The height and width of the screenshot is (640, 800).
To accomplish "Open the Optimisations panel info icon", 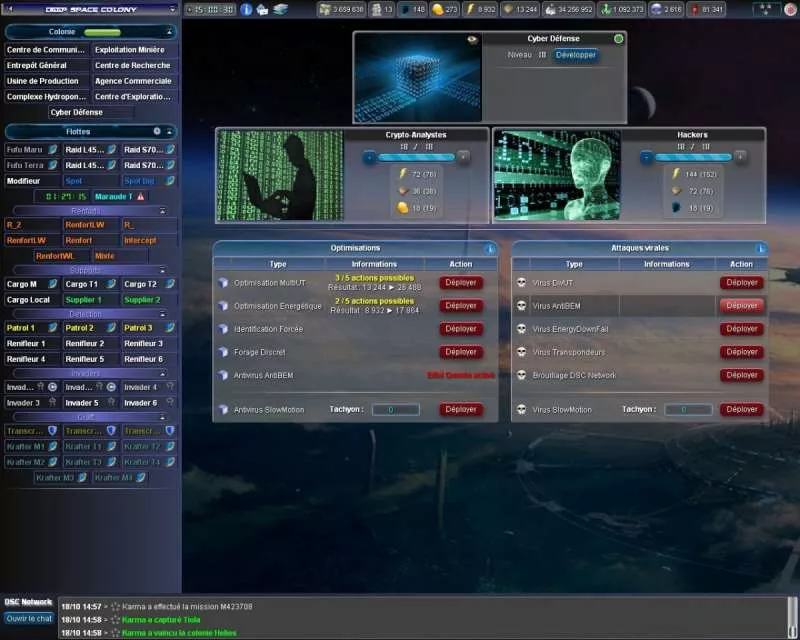I will (x=487, y=248).
